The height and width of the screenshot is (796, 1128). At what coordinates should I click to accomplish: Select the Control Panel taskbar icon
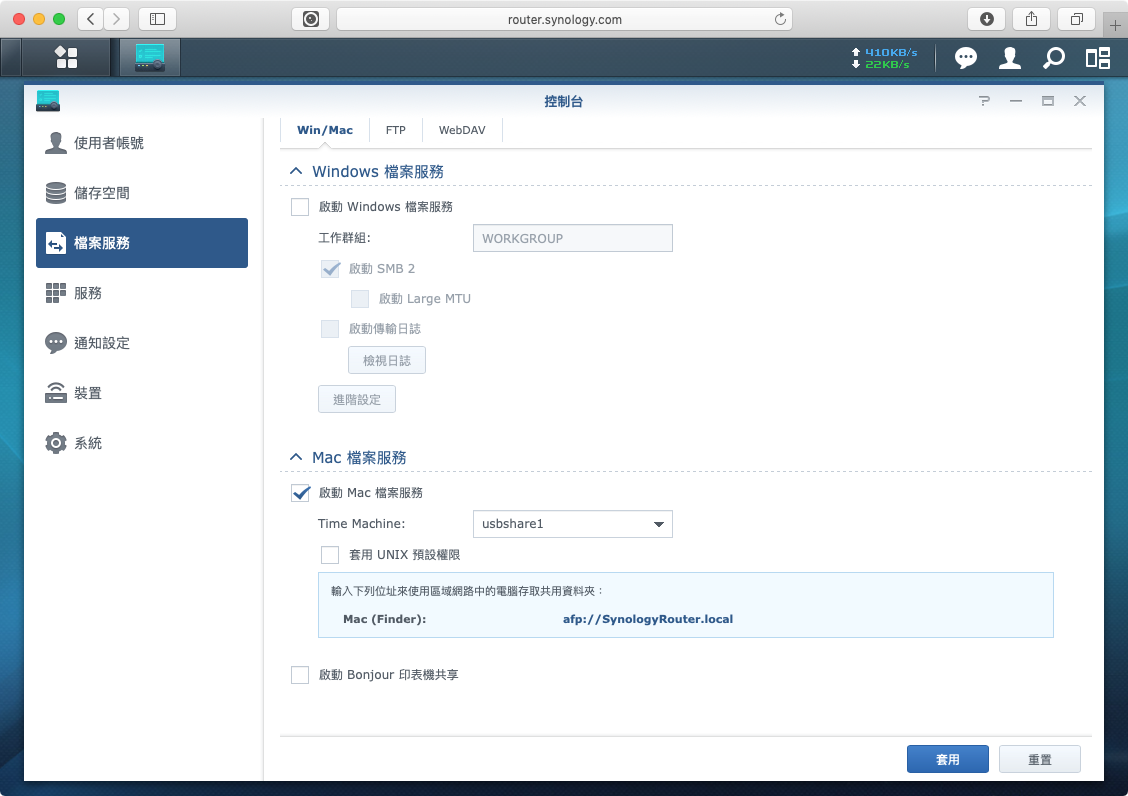pyautogui.click(x=150, y=58)
